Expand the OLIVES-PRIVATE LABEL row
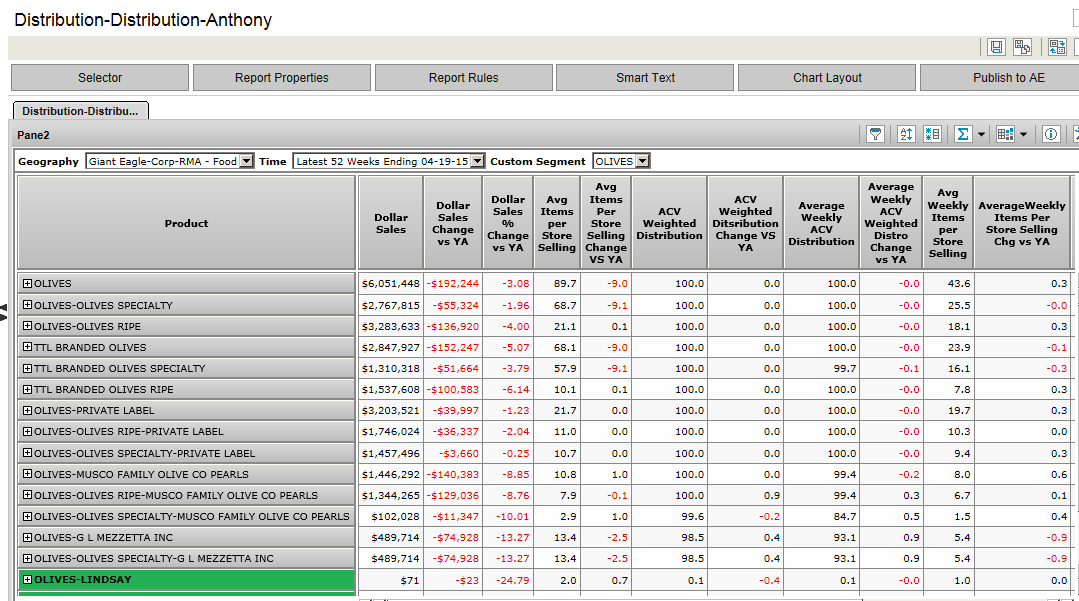This screenshot has width=1079, height=601. 28,411
